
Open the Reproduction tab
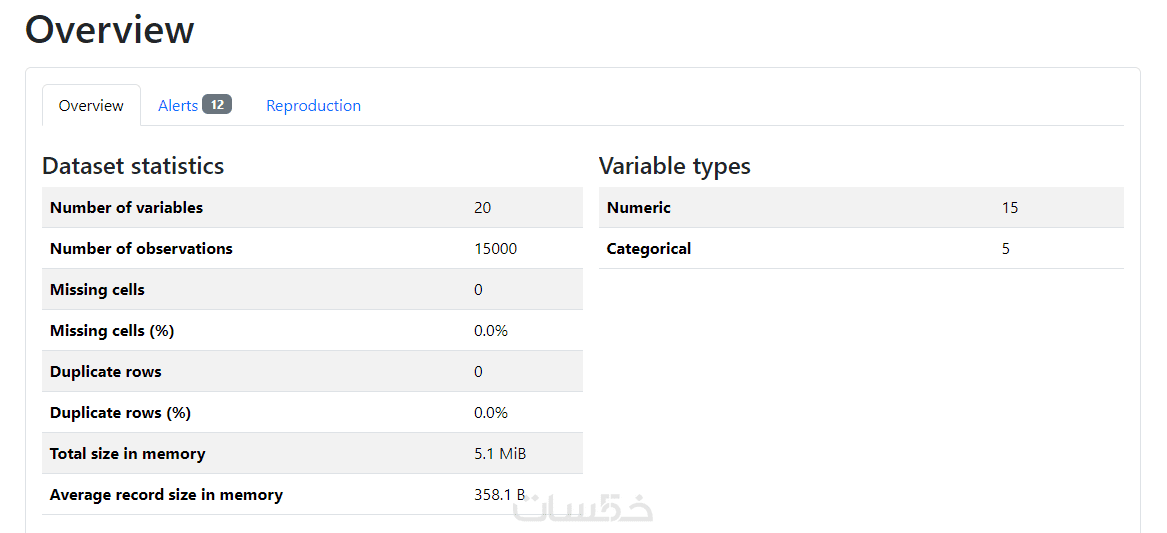[x=313, y=105]
